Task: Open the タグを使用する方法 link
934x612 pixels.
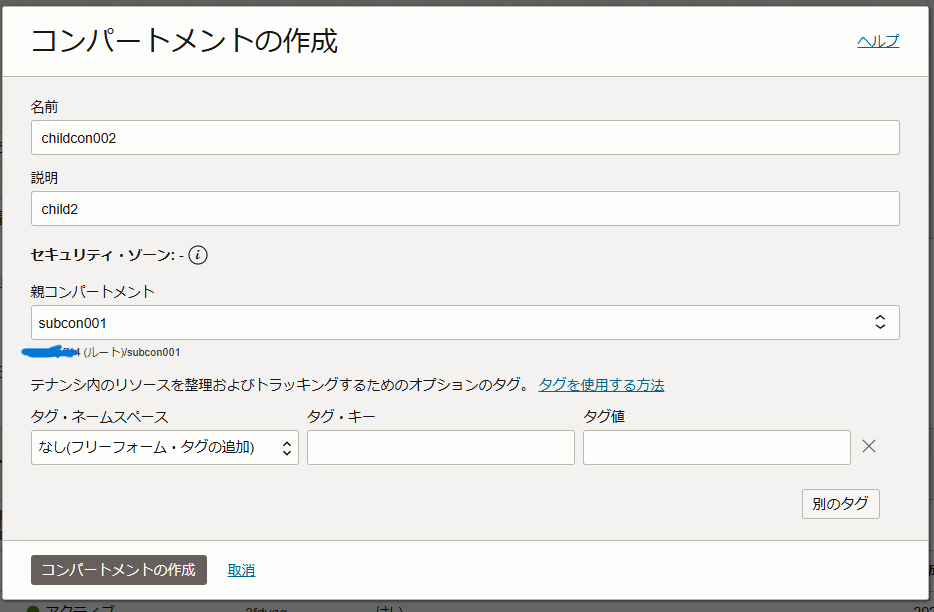Action: (x=601, y=385)
